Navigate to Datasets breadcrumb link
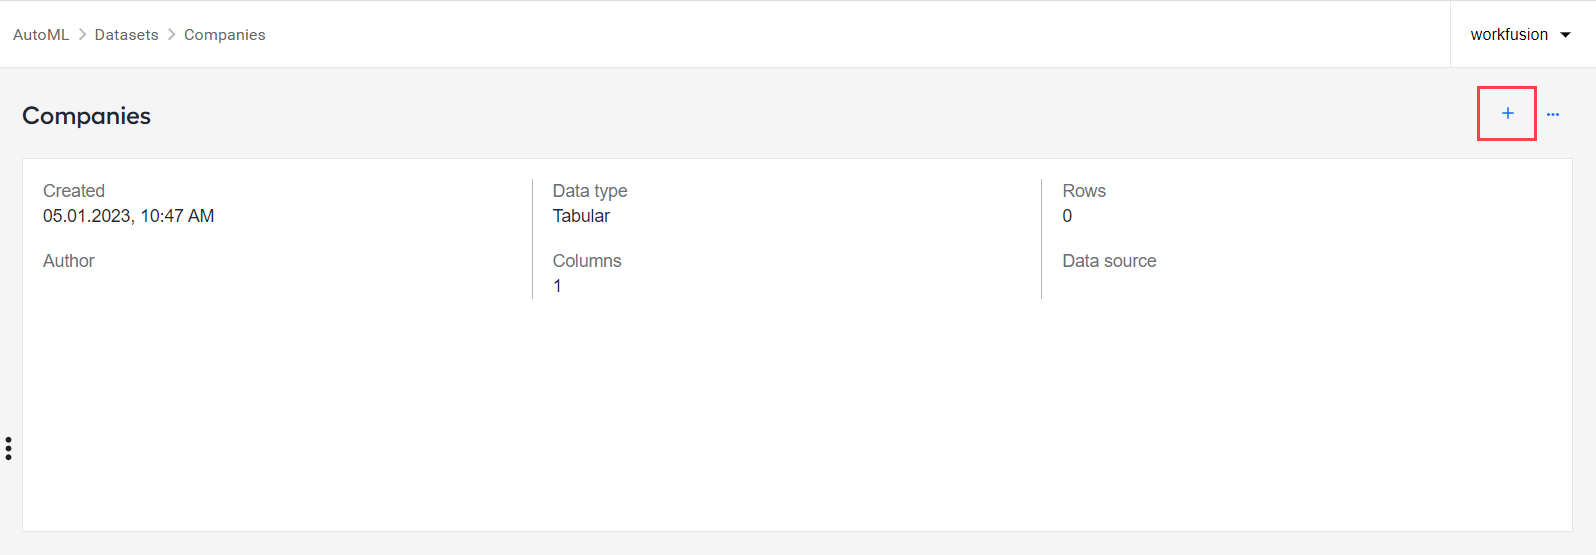Image resolution: width=1596 pixels, height=555 pixels. click(x=126, y=35)
